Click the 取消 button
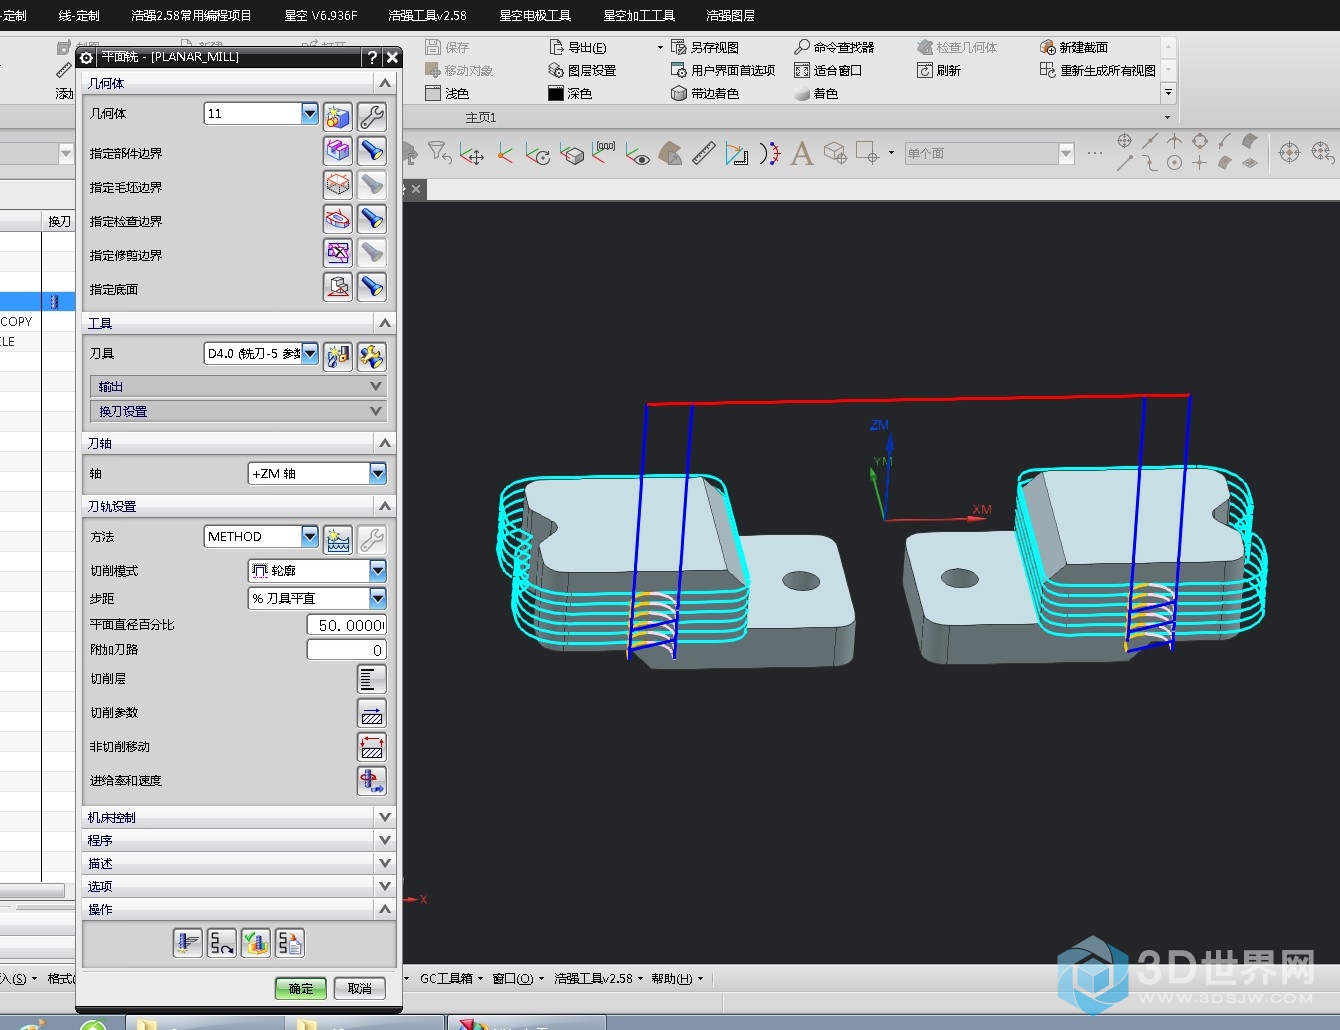 click(x=360, y=988)
